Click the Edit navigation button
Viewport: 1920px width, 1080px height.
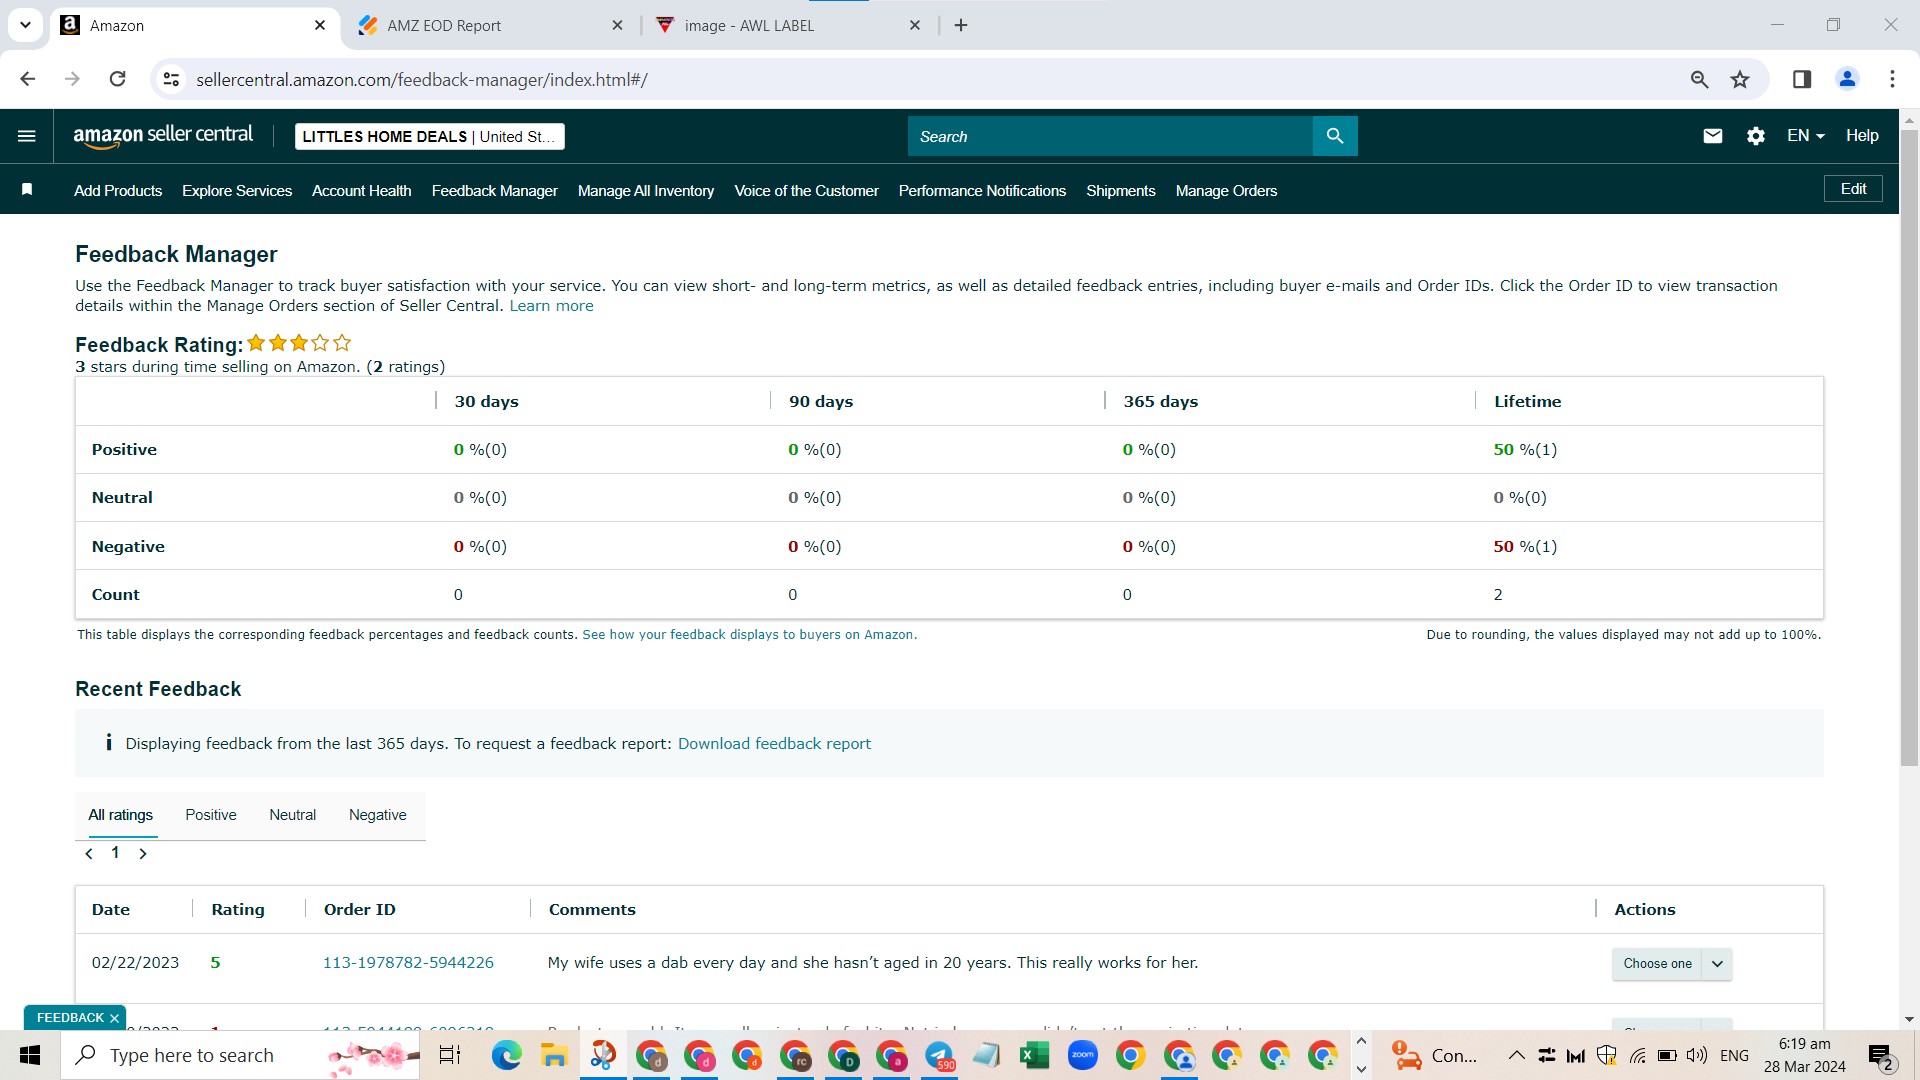coord(1854,189)
